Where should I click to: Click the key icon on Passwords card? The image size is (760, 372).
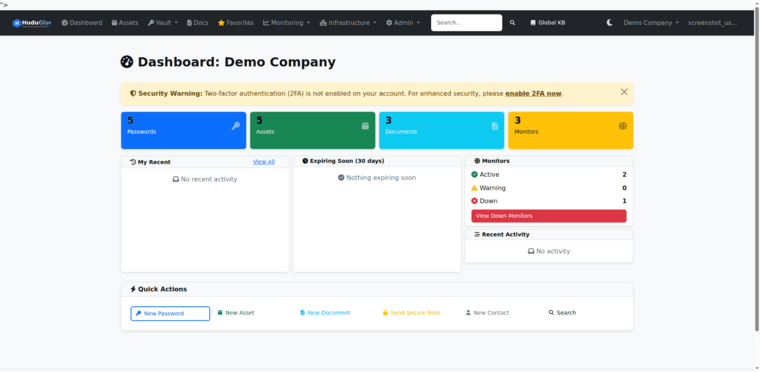point(236,126)
